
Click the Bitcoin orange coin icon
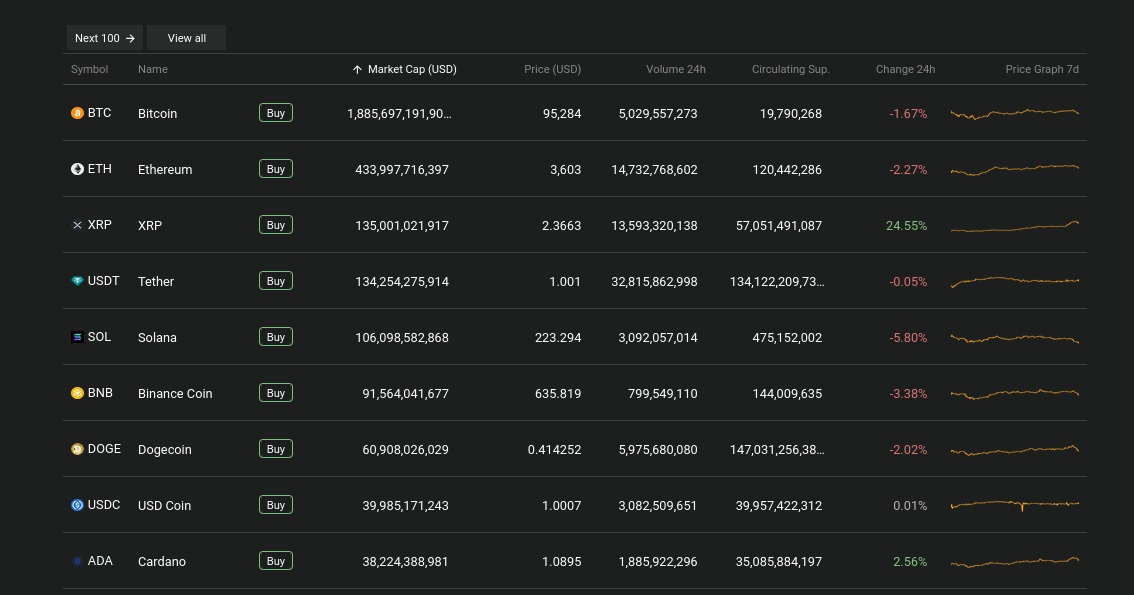[77, 114]
